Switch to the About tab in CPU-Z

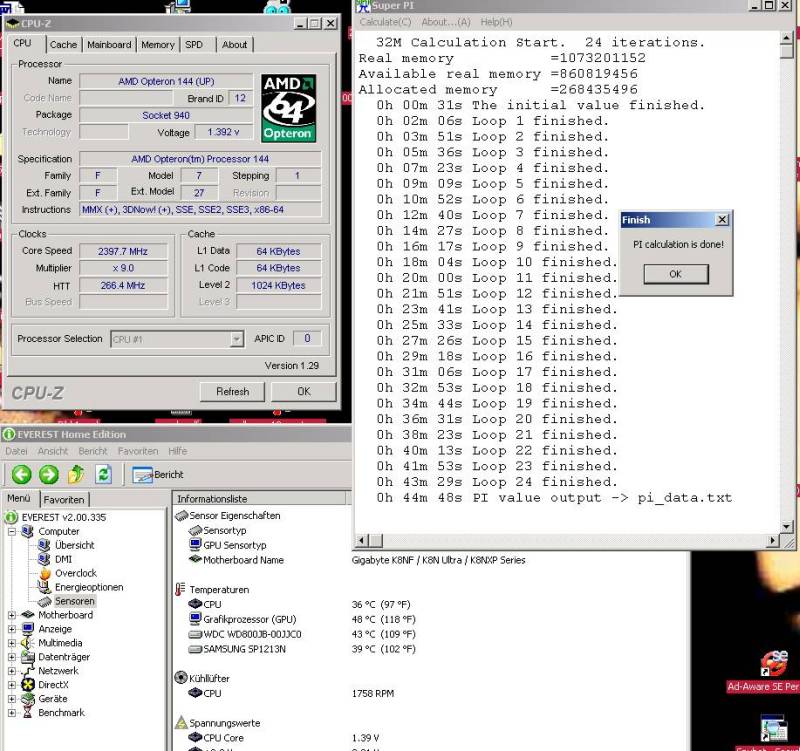tap(234, 45)
